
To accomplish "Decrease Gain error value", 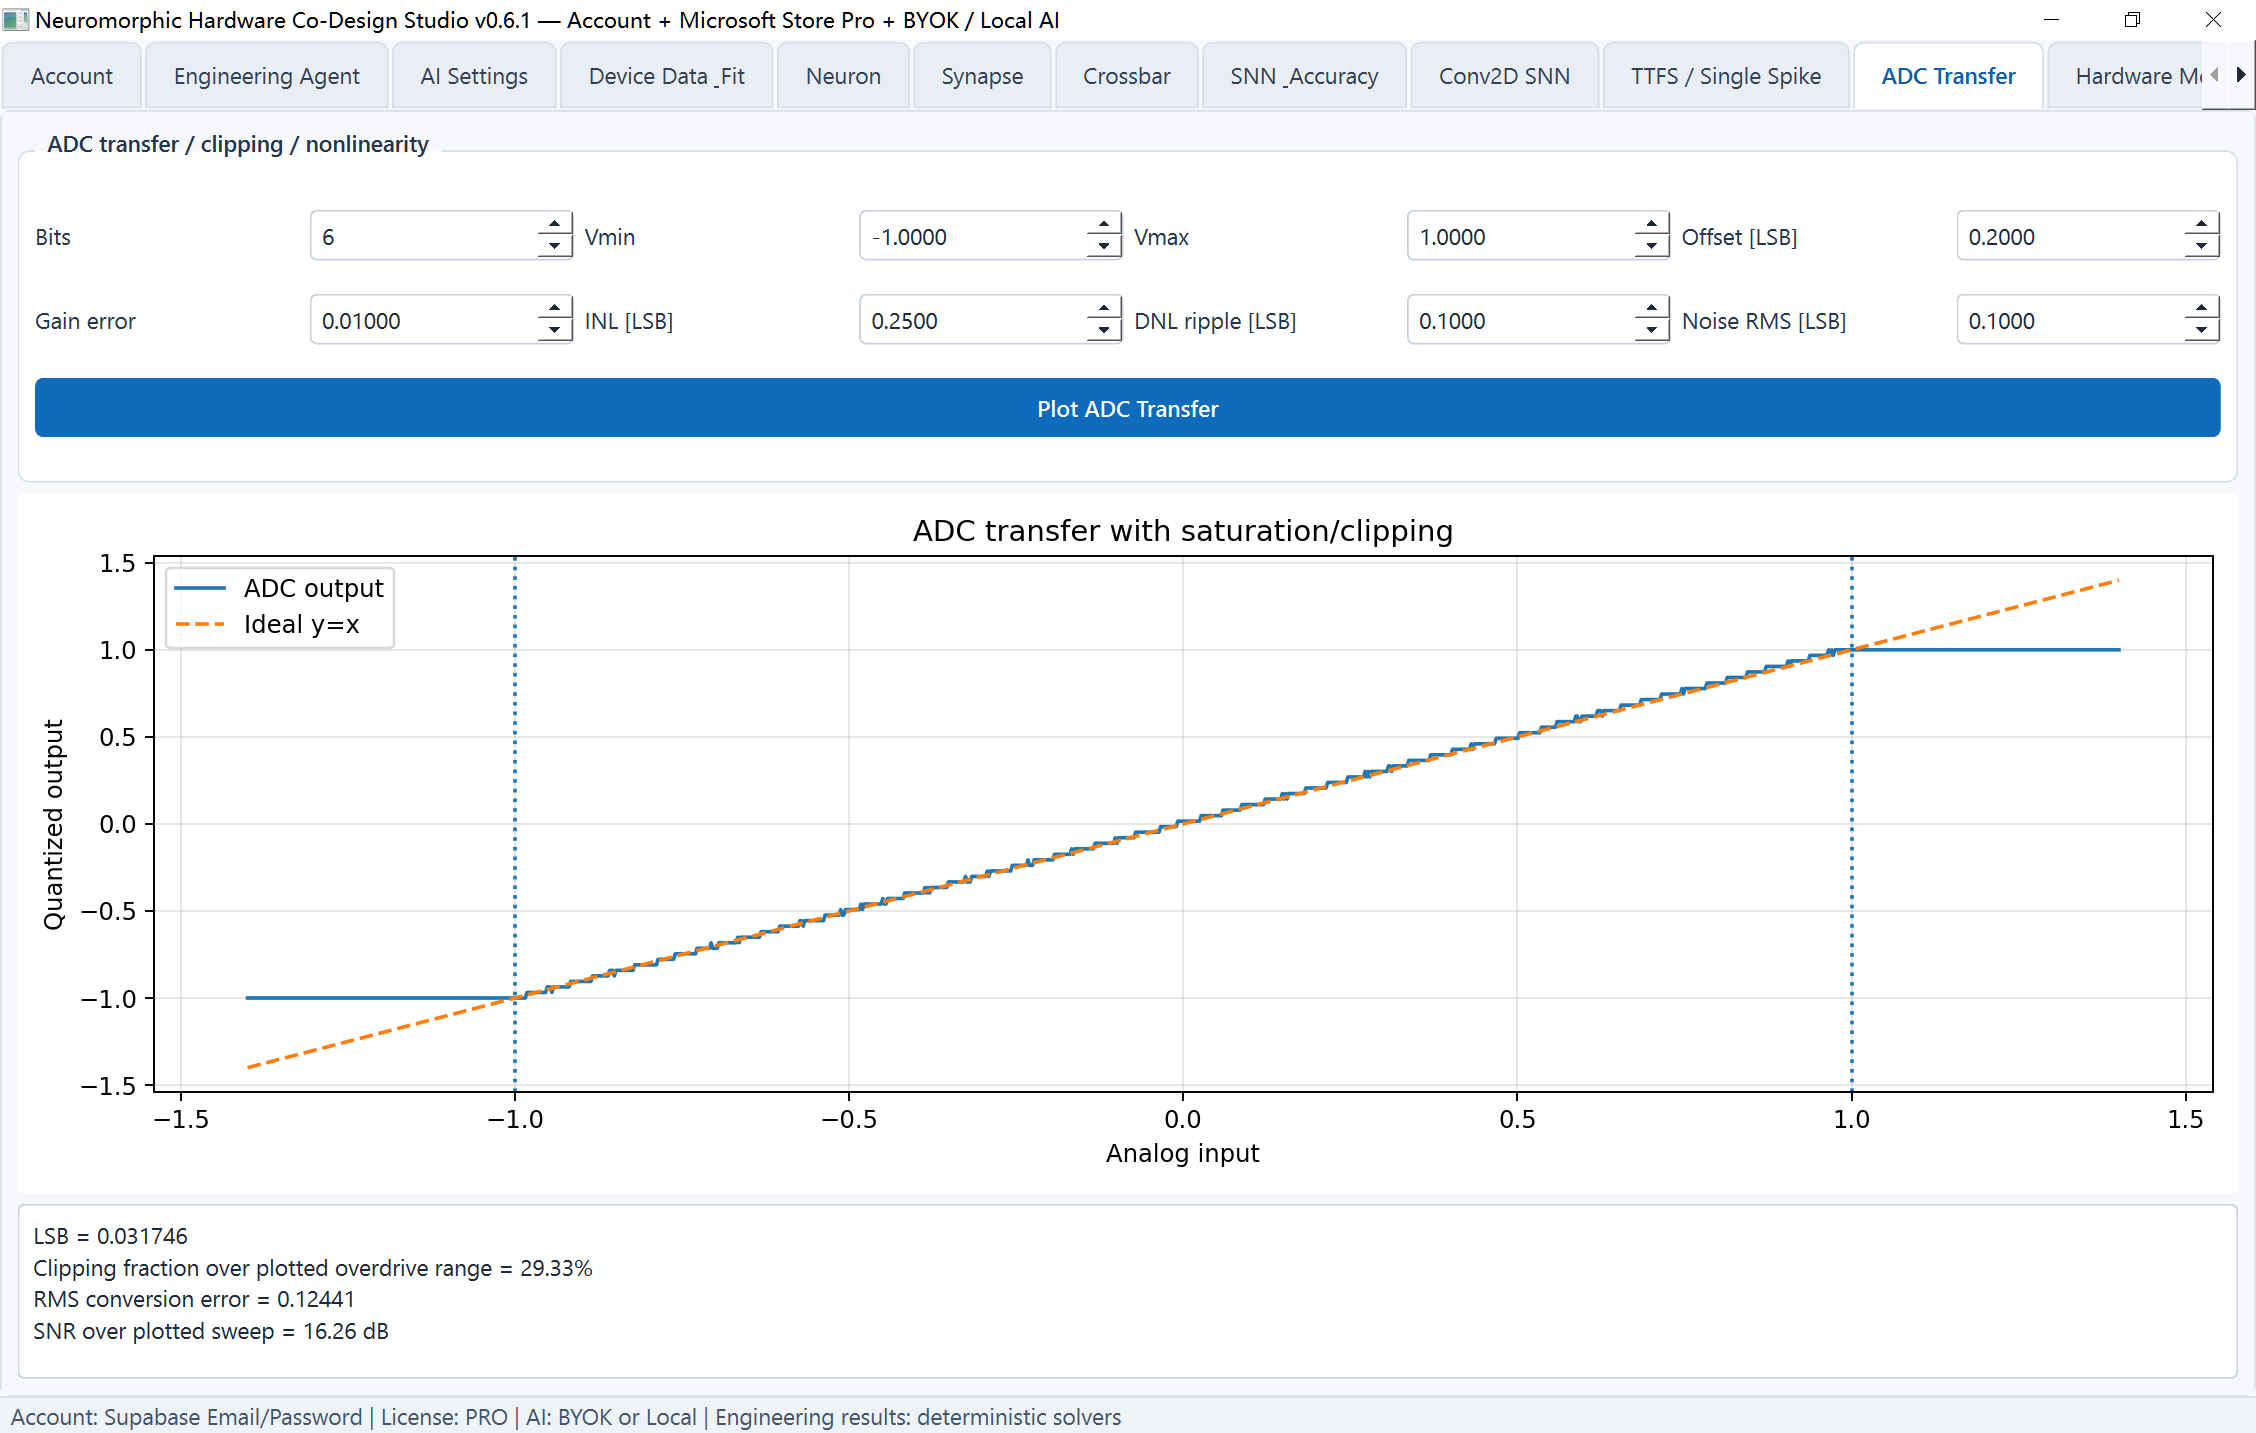I will click(554, 331).
